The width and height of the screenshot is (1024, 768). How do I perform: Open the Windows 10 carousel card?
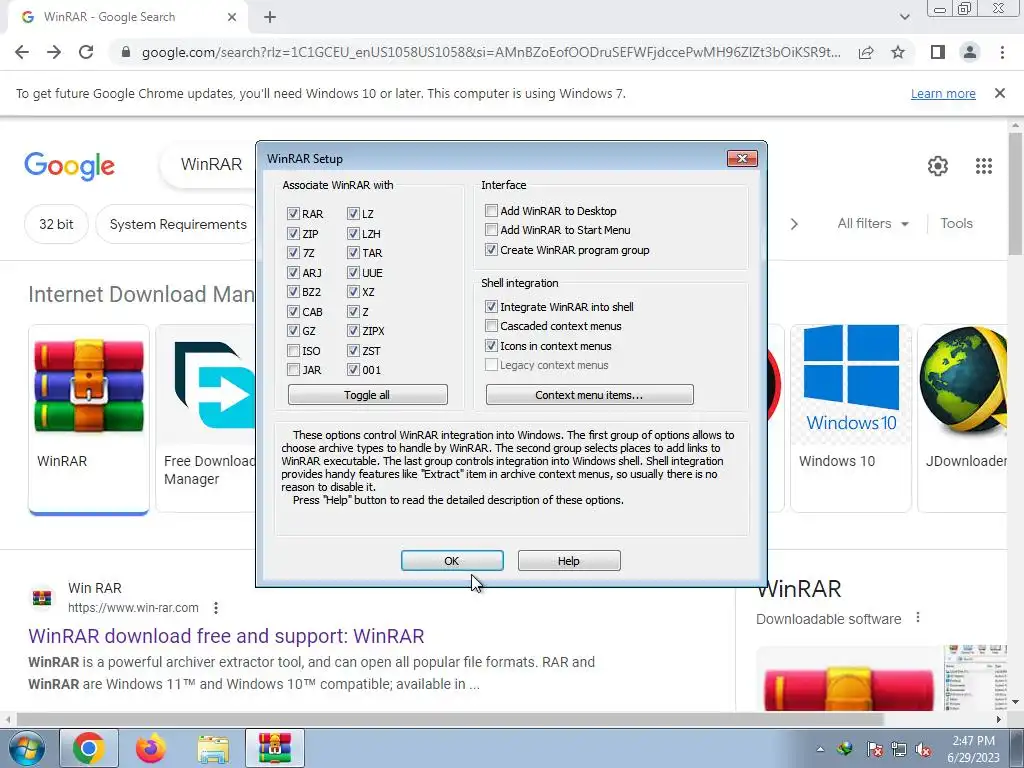coord(850,418)
